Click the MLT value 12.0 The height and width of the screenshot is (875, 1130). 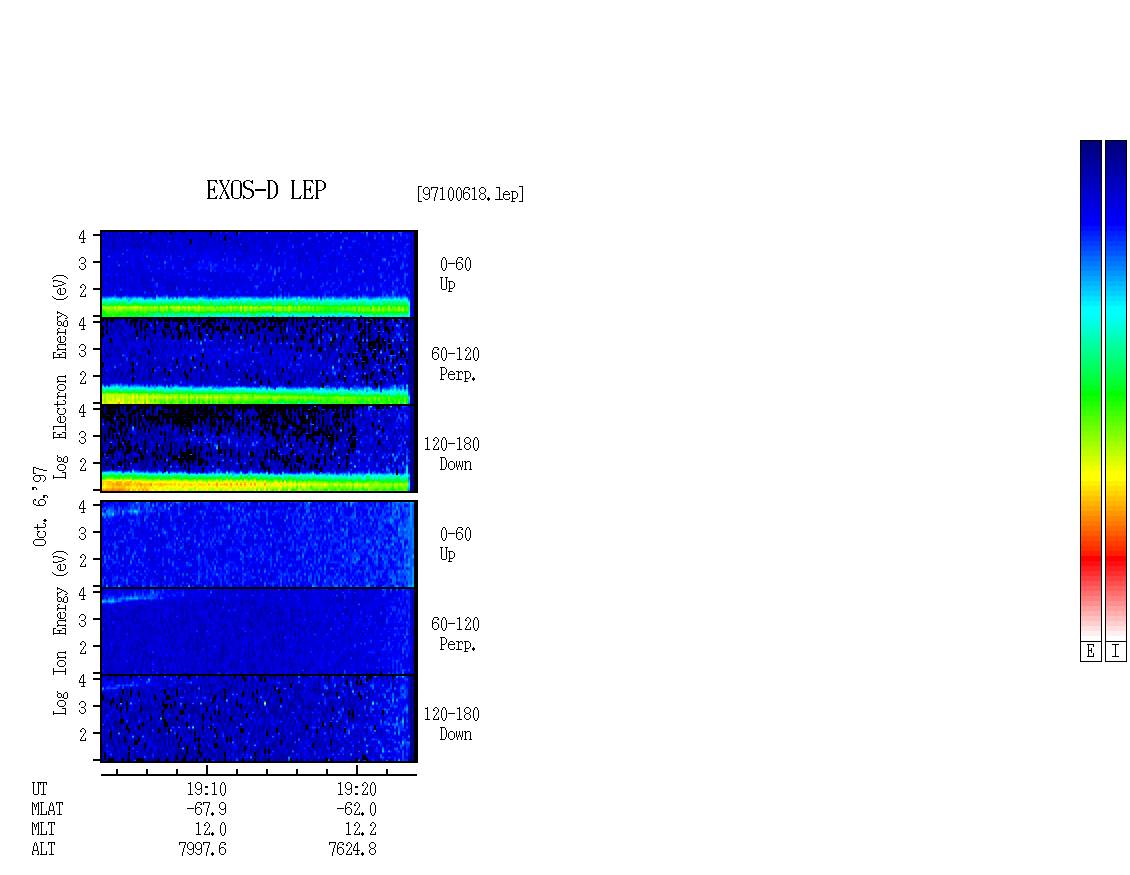(x=210, y=830)
